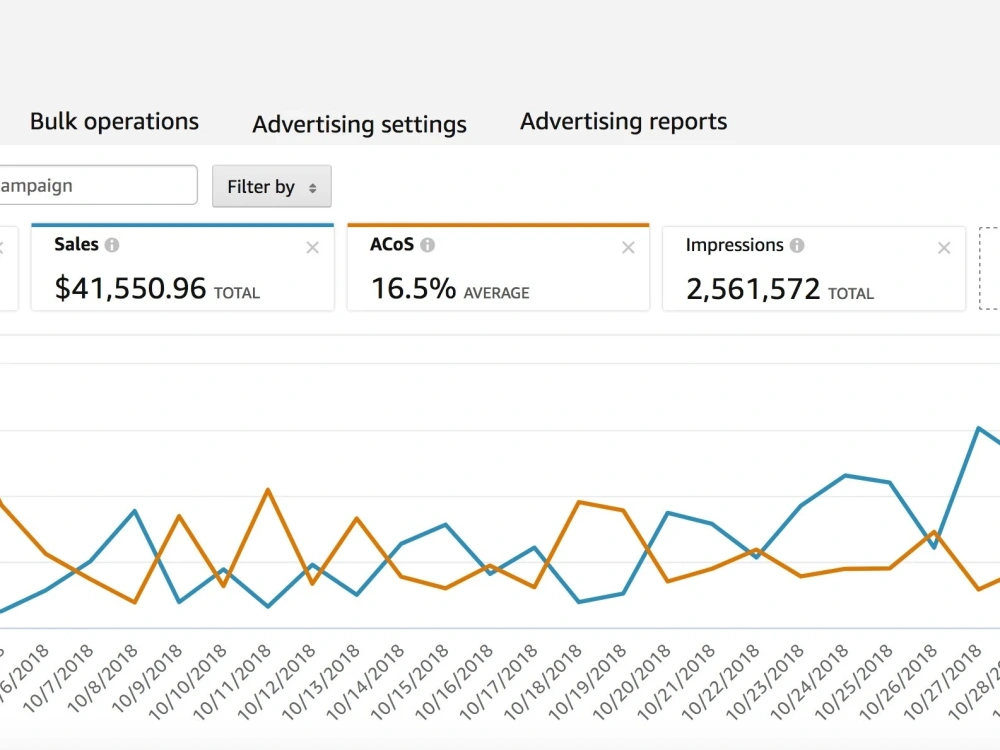Open the Advertising settings tab
This screenshot has height=750, width=1000.
(359, 124)
